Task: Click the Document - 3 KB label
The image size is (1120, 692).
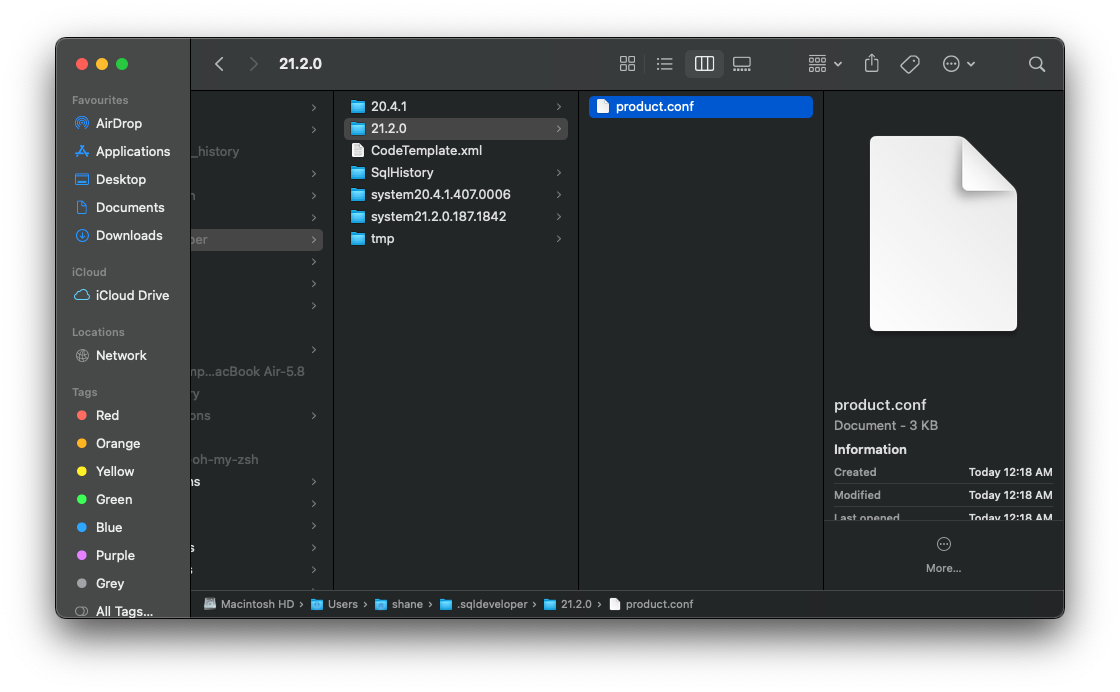Action: (x=886, y=426)
